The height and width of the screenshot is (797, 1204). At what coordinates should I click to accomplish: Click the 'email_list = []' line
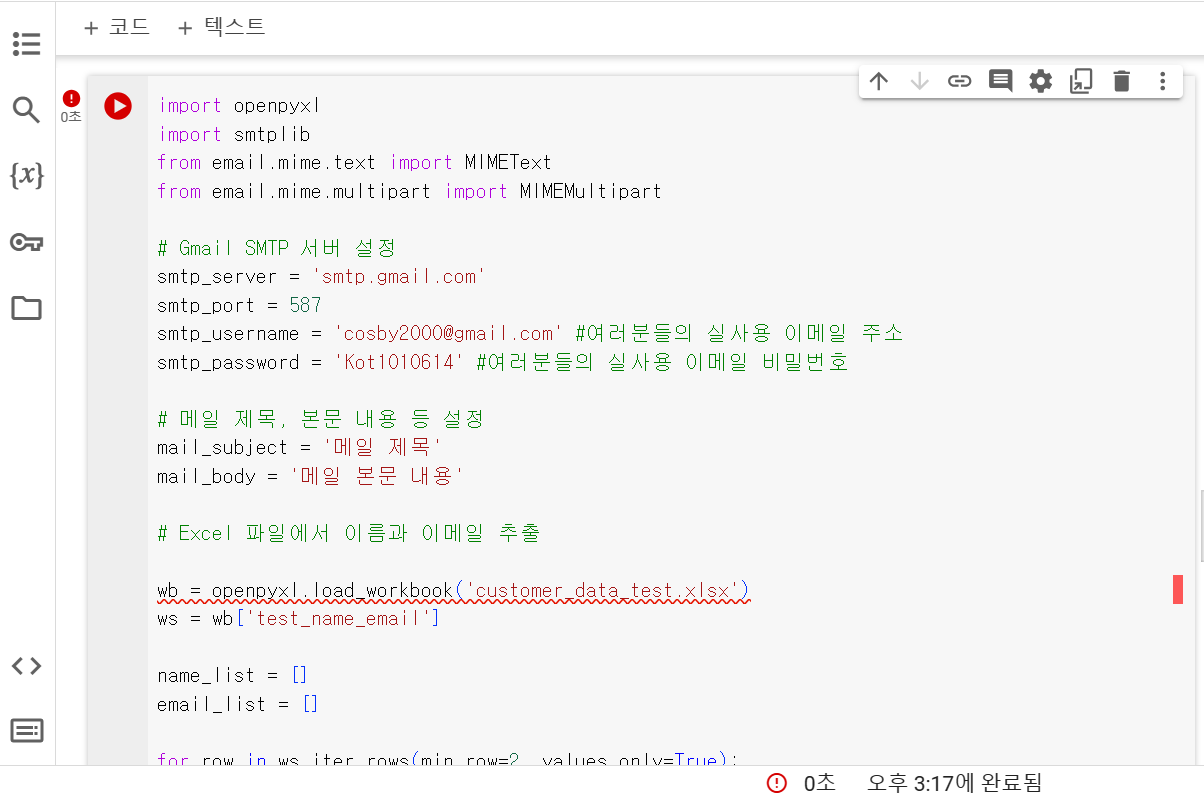point(238,704)
